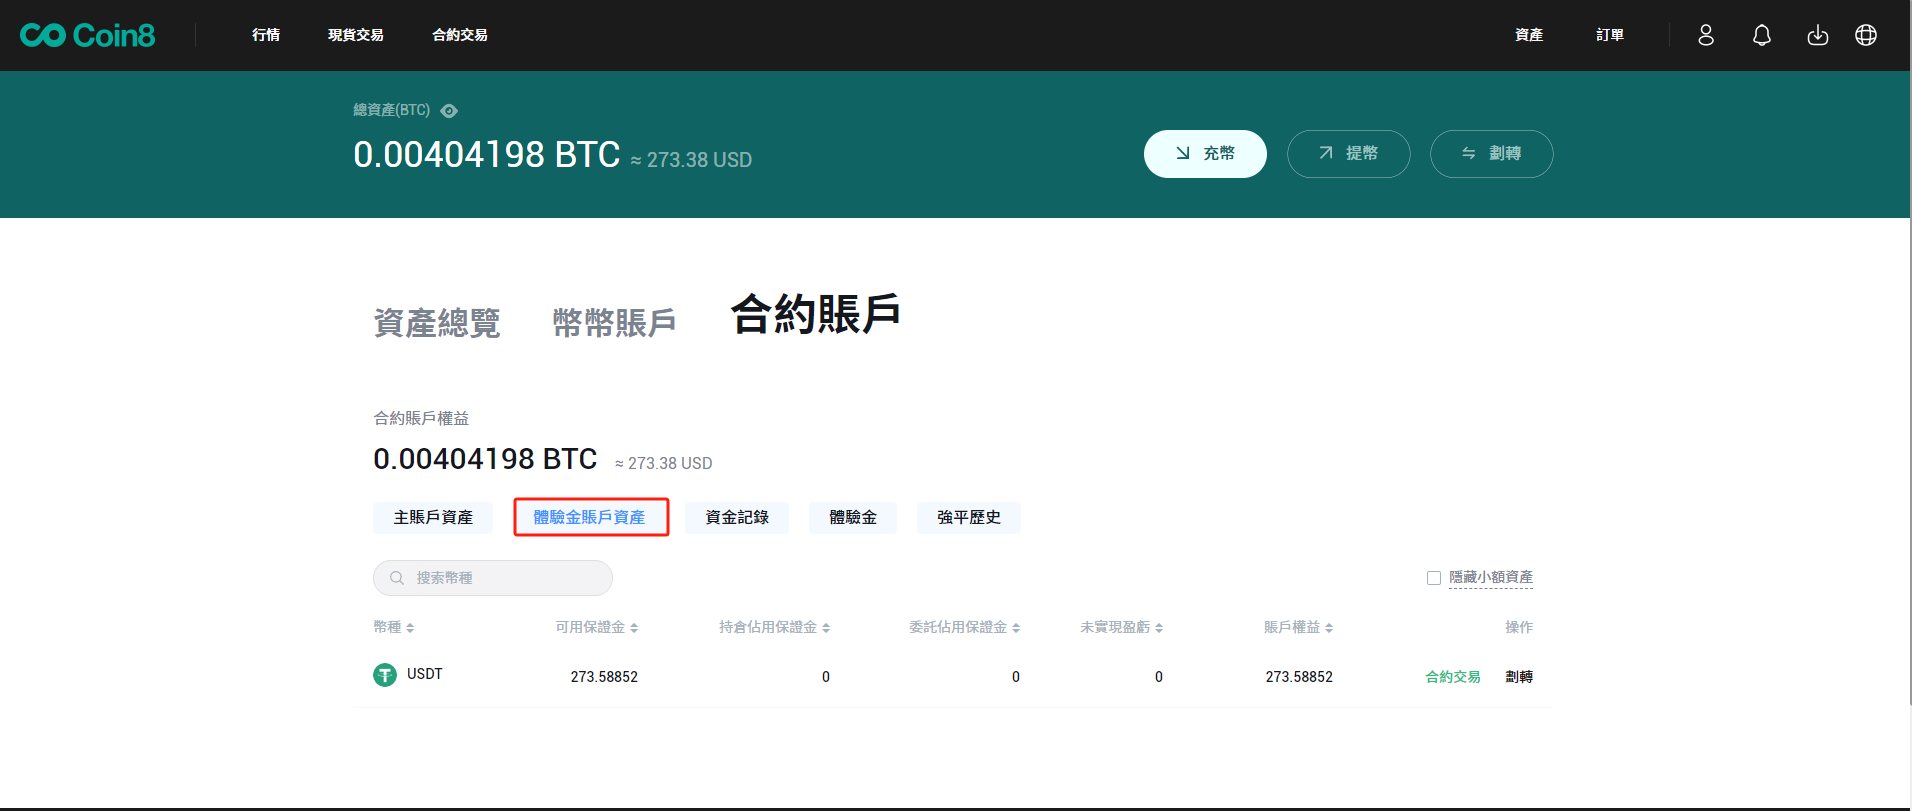The image size is (1912, 811).
Task: Open the notifications bell icon
Action: 1762,35
